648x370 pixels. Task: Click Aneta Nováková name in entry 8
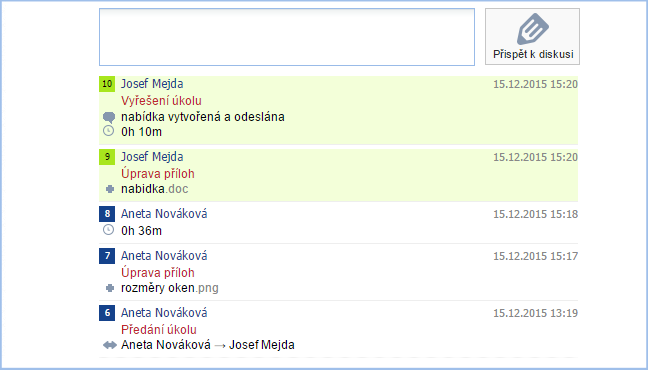pos(164,214)
